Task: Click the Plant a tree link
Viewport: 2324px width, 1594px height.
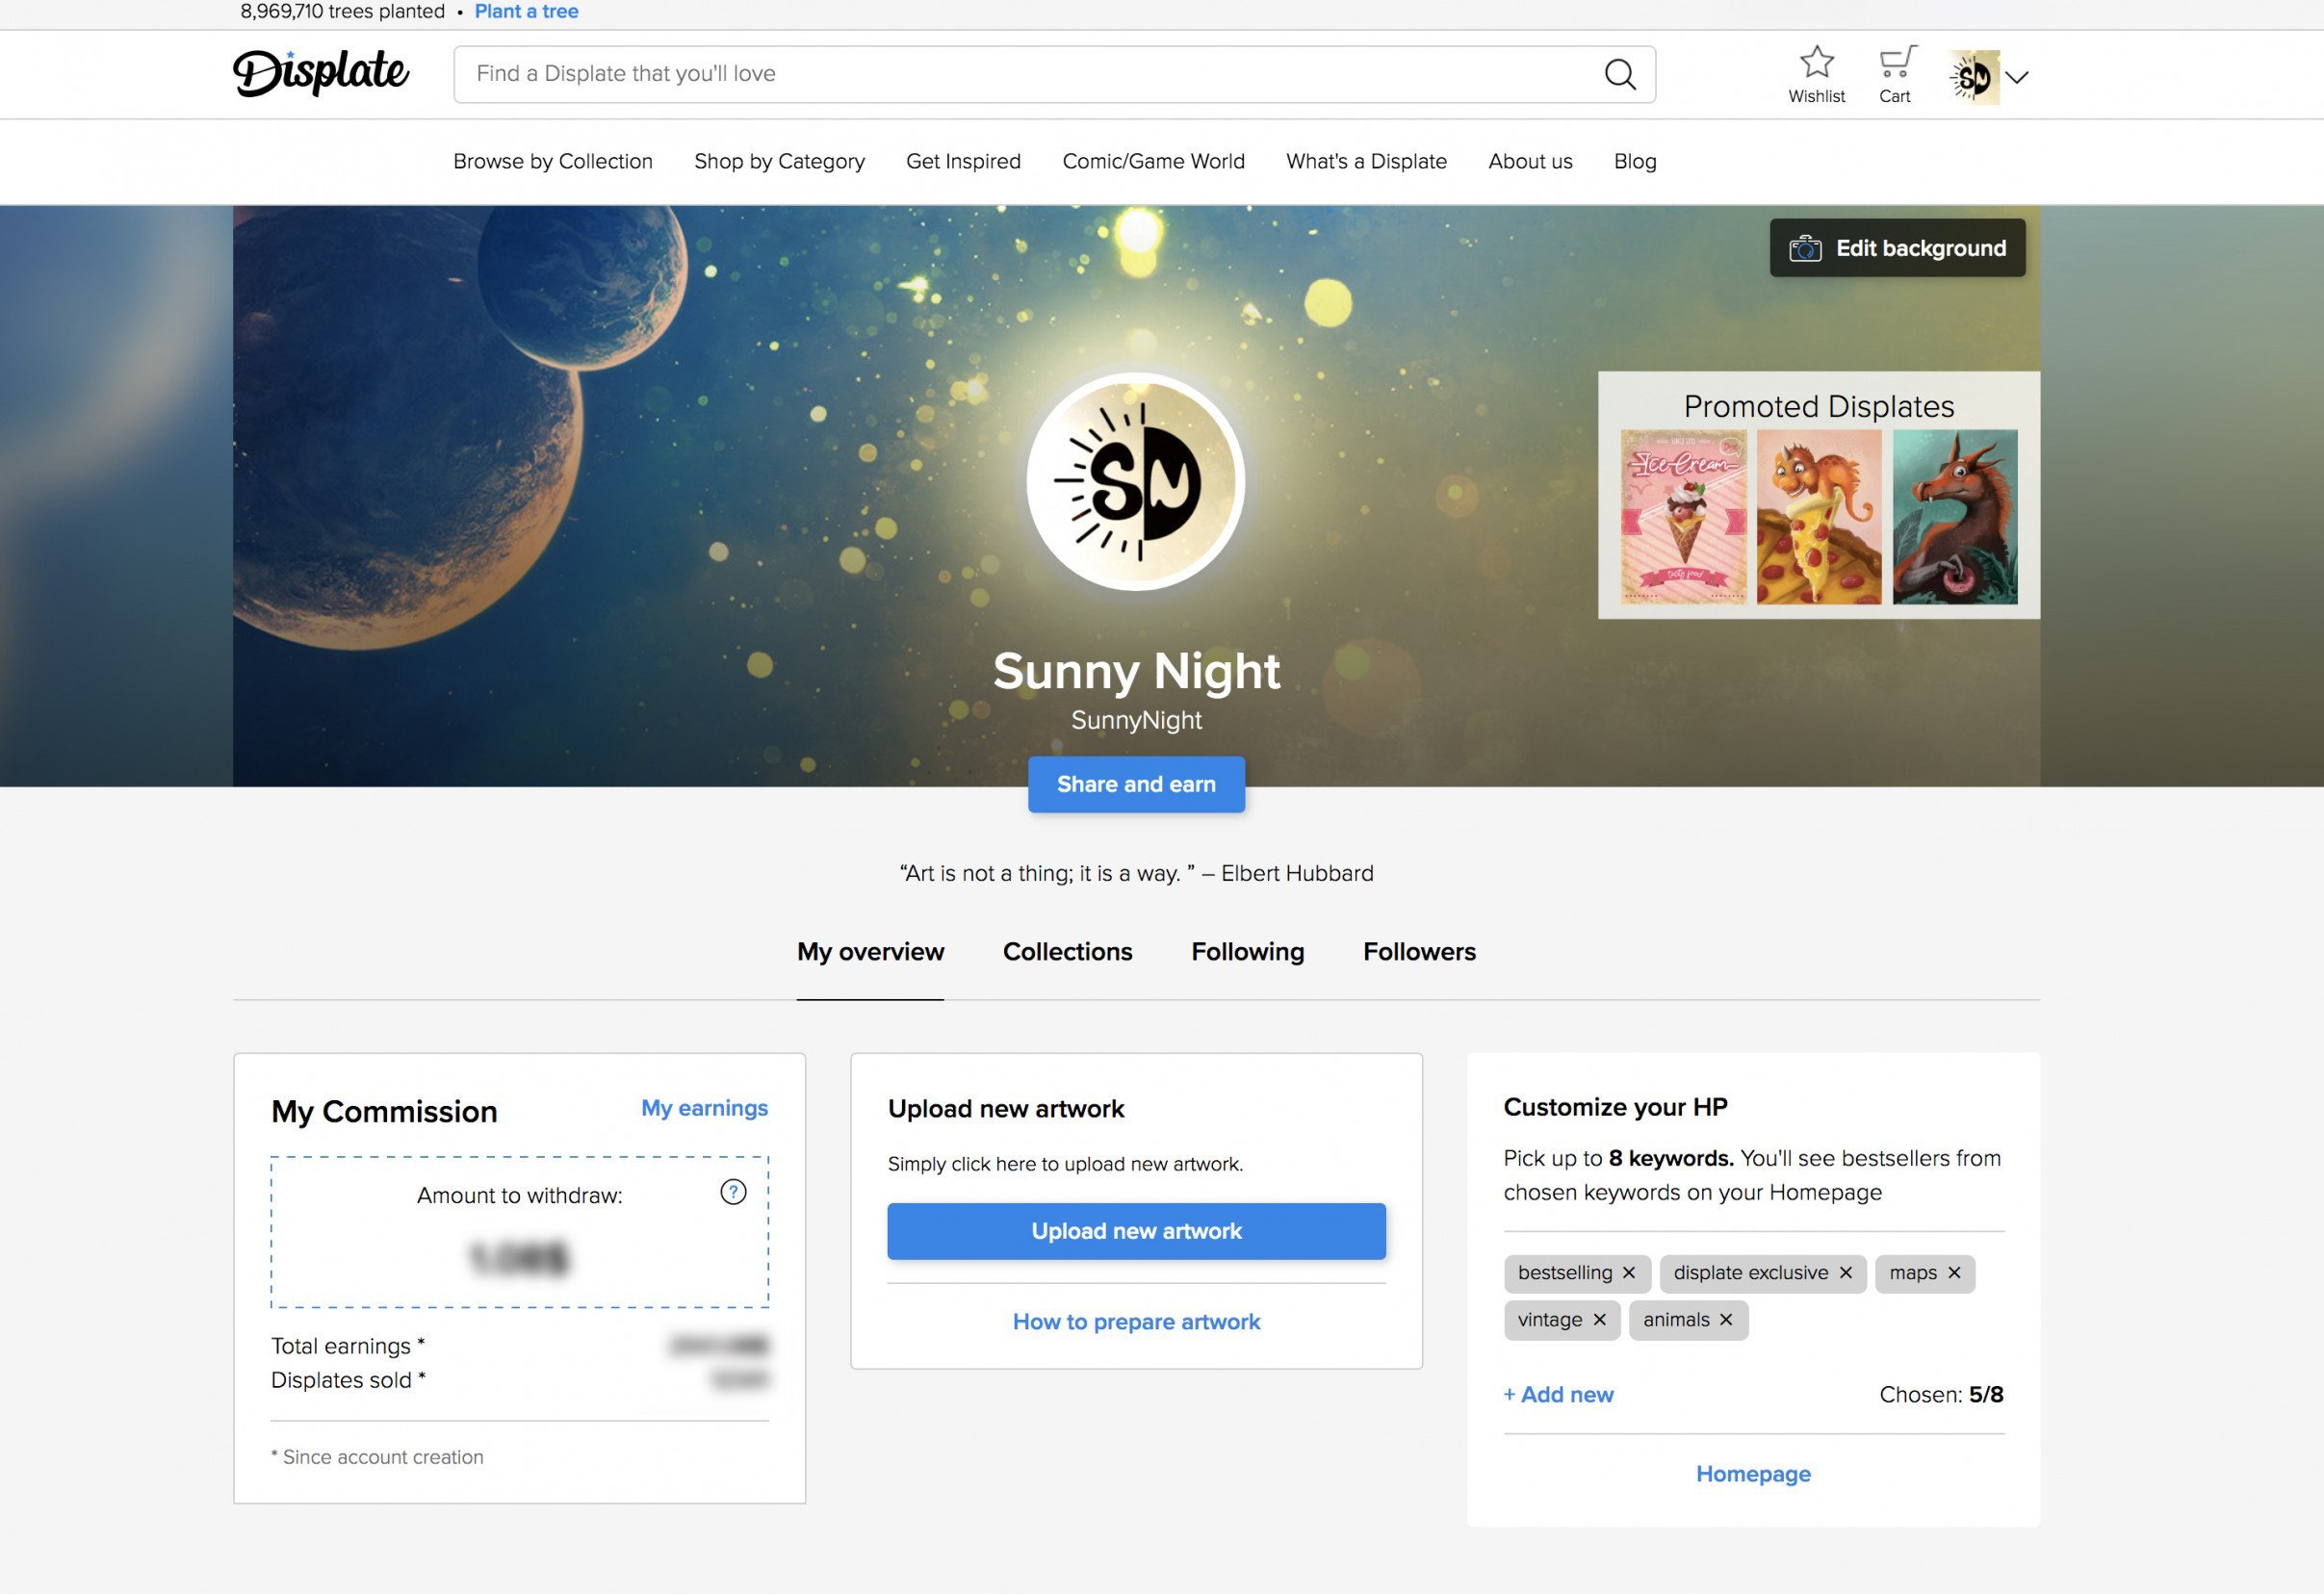Action: [526, 11]
